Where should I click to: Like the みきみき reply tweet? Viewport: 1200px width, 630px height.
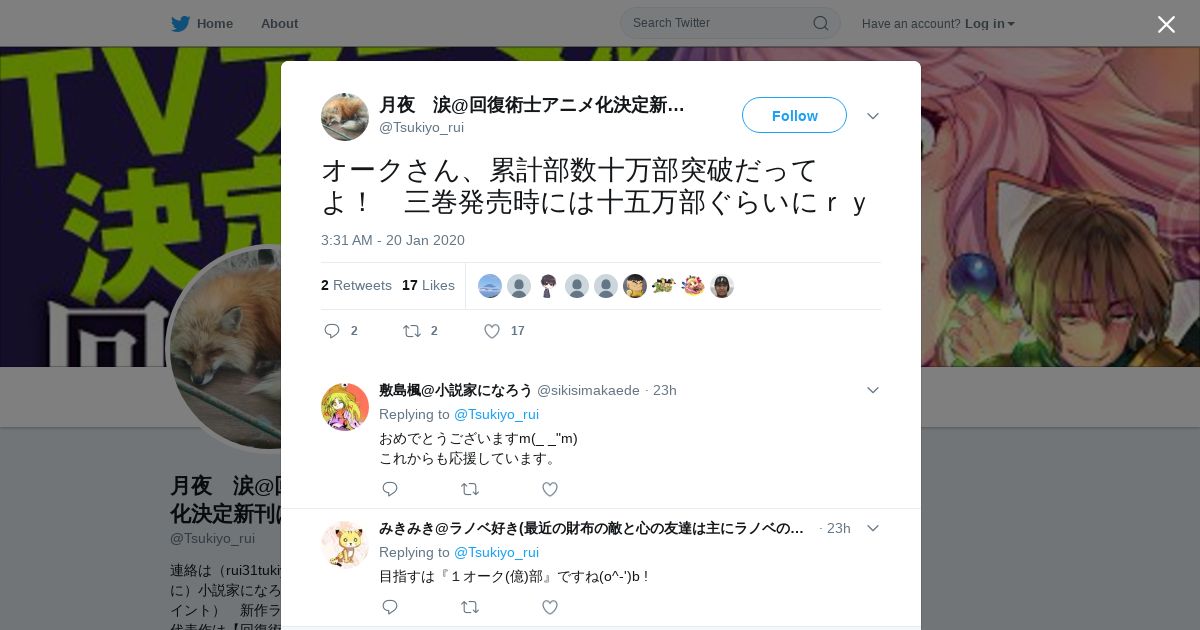click(549, 607)
